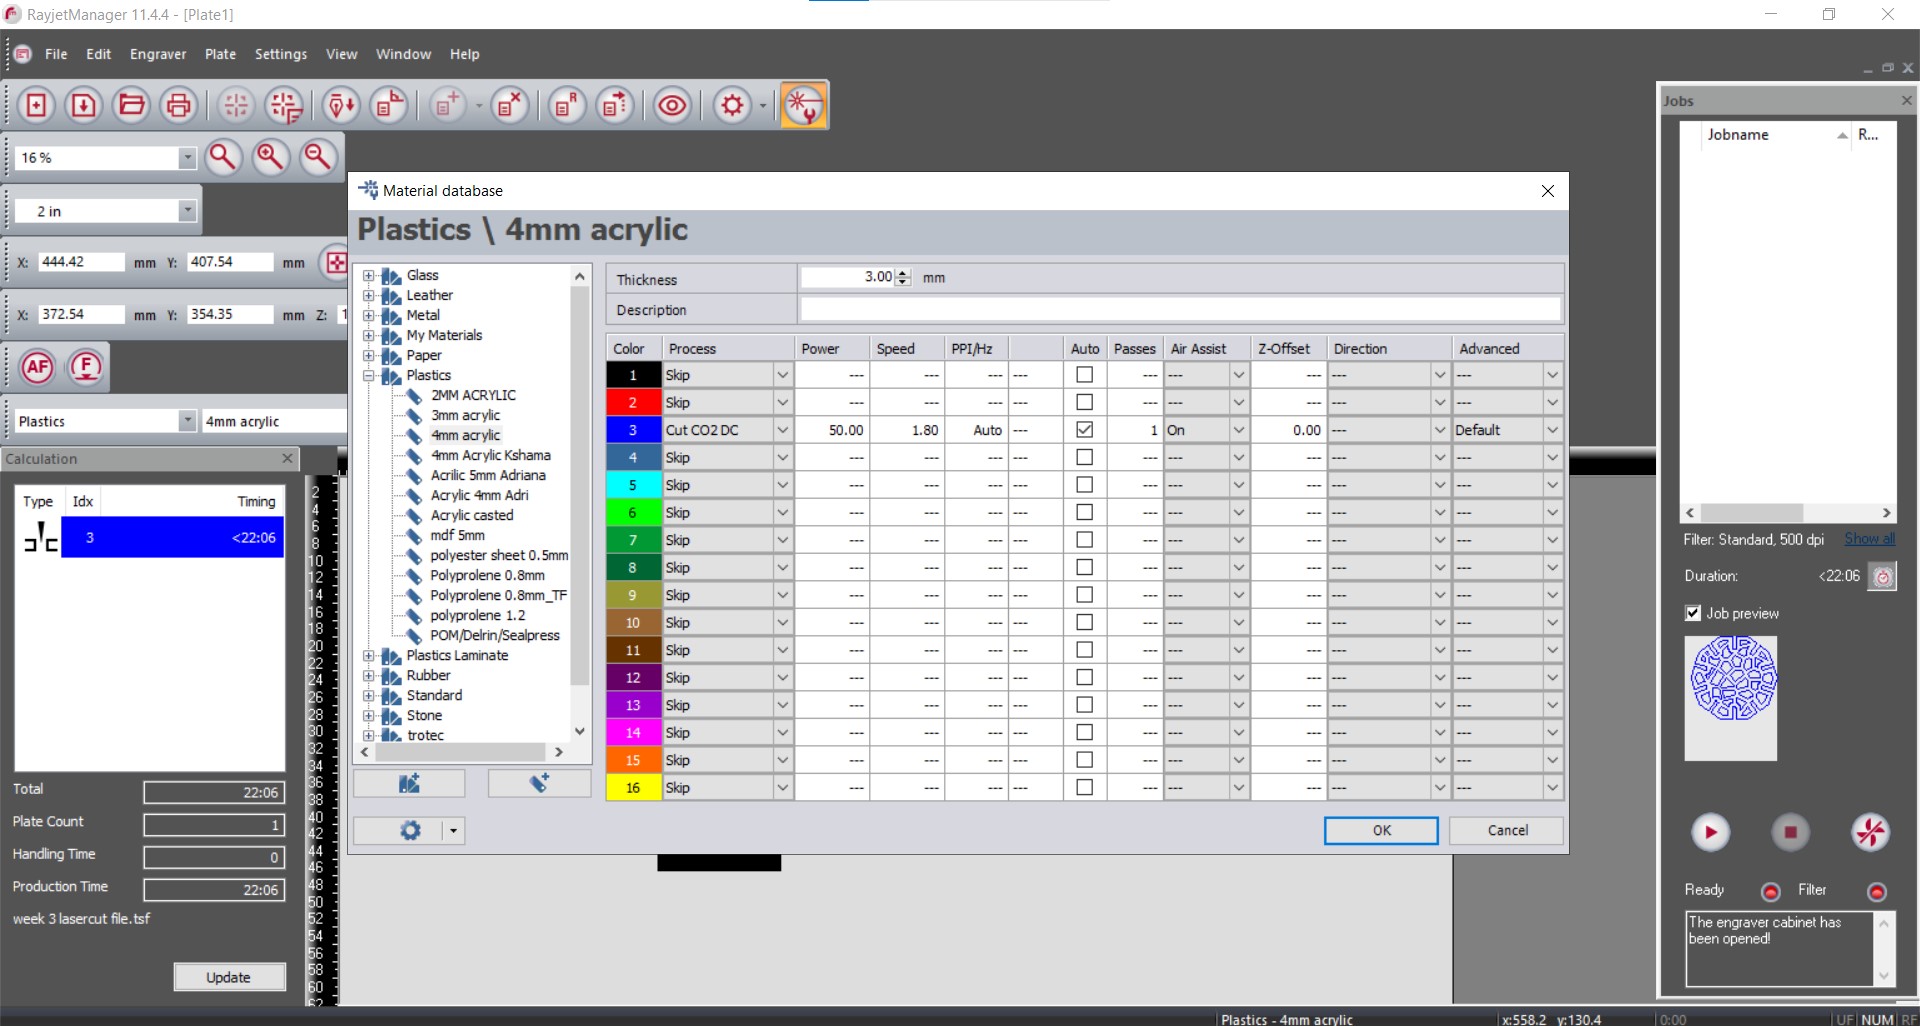Open the Settings menu

pos(281,54)
